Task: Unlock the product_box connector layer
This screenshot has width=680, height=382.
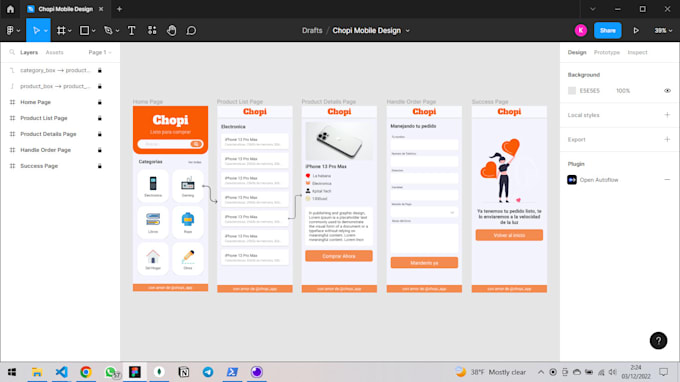Action: coord(100,86)
